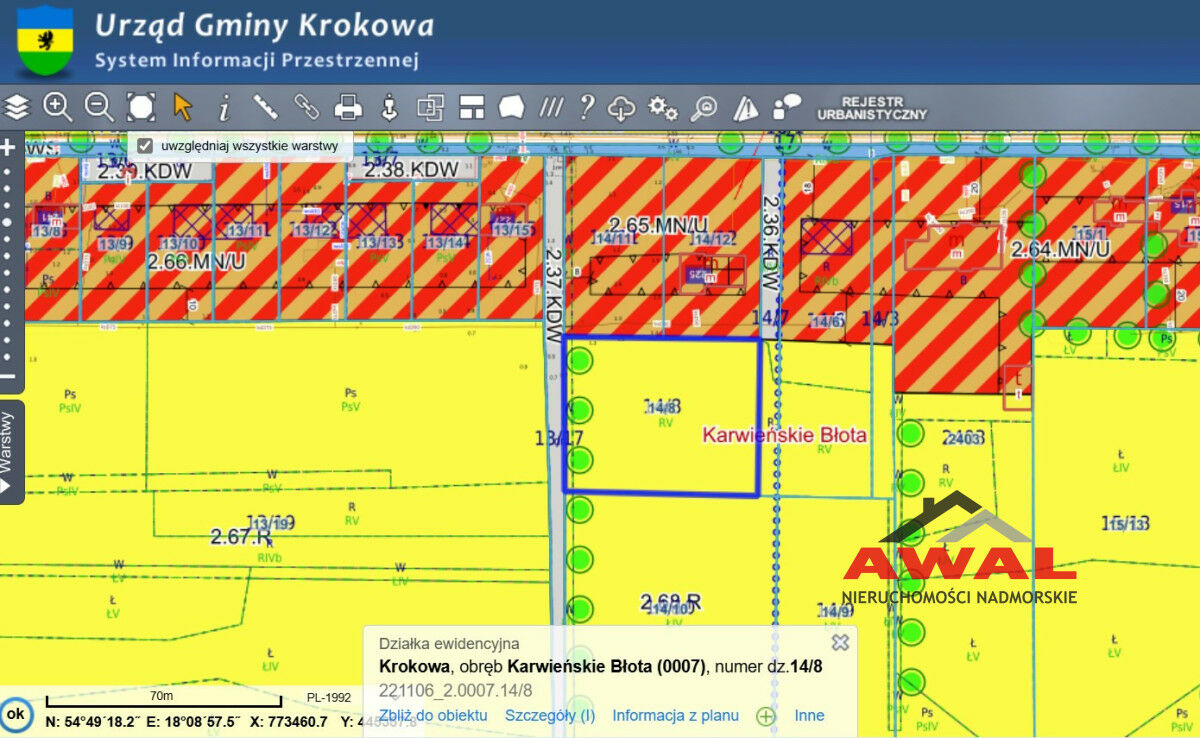This screenshot has height=738, width=1200.
Task: Click the printer icon to print map
Action: [x=348, y=106]
